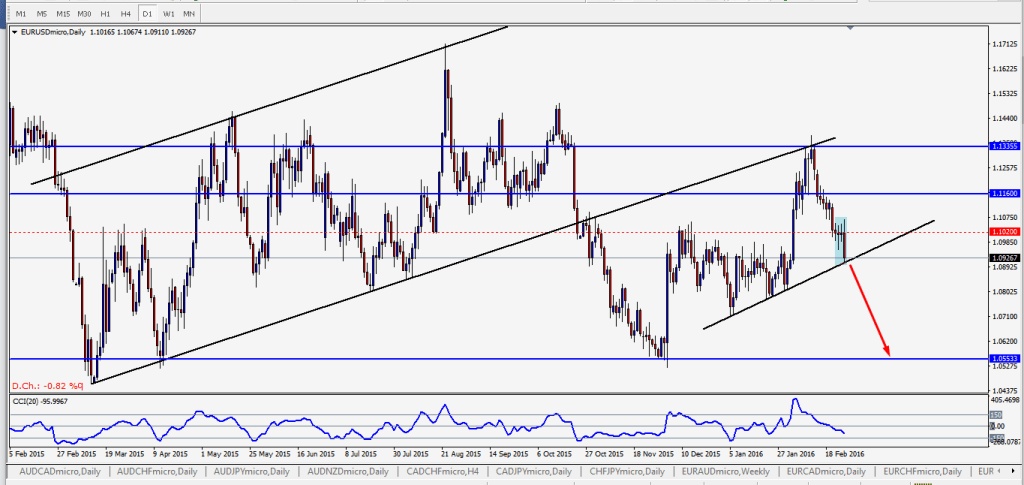The image size is (1024, 485).
Task: Select the 1.13355 horizontal line price label
Action: tap(1004, 146)
